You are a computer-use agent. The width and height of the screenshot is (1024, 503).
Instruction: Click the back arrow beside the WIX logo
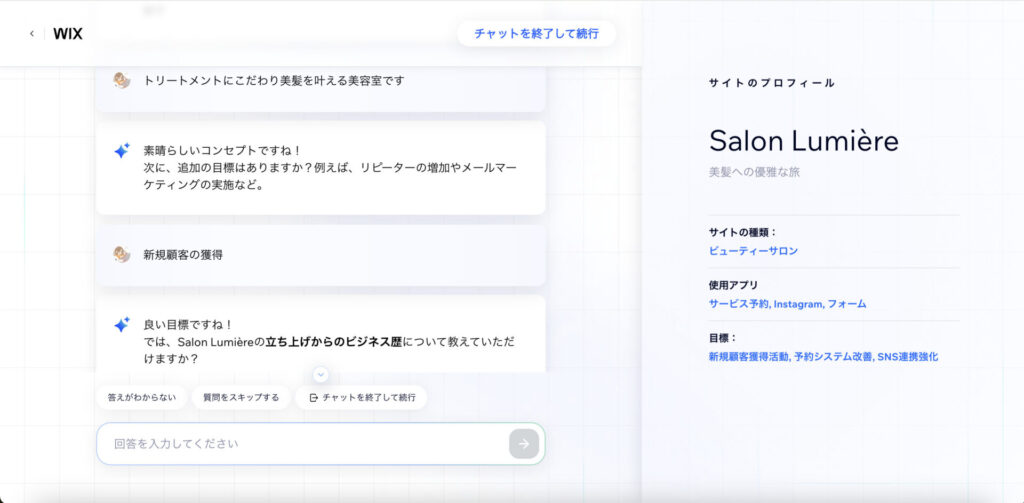tap(31, 34)
